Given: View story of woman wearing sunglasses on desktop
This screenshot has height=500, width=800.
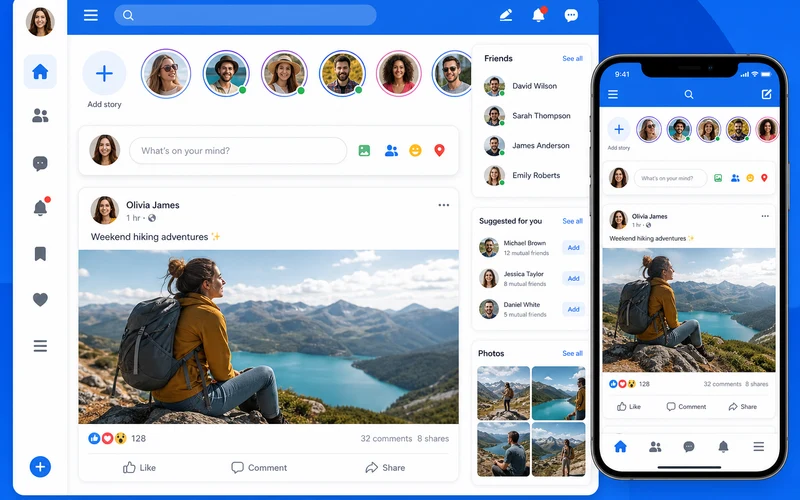Looking at the screenshot, I should (x=166, y=73).
